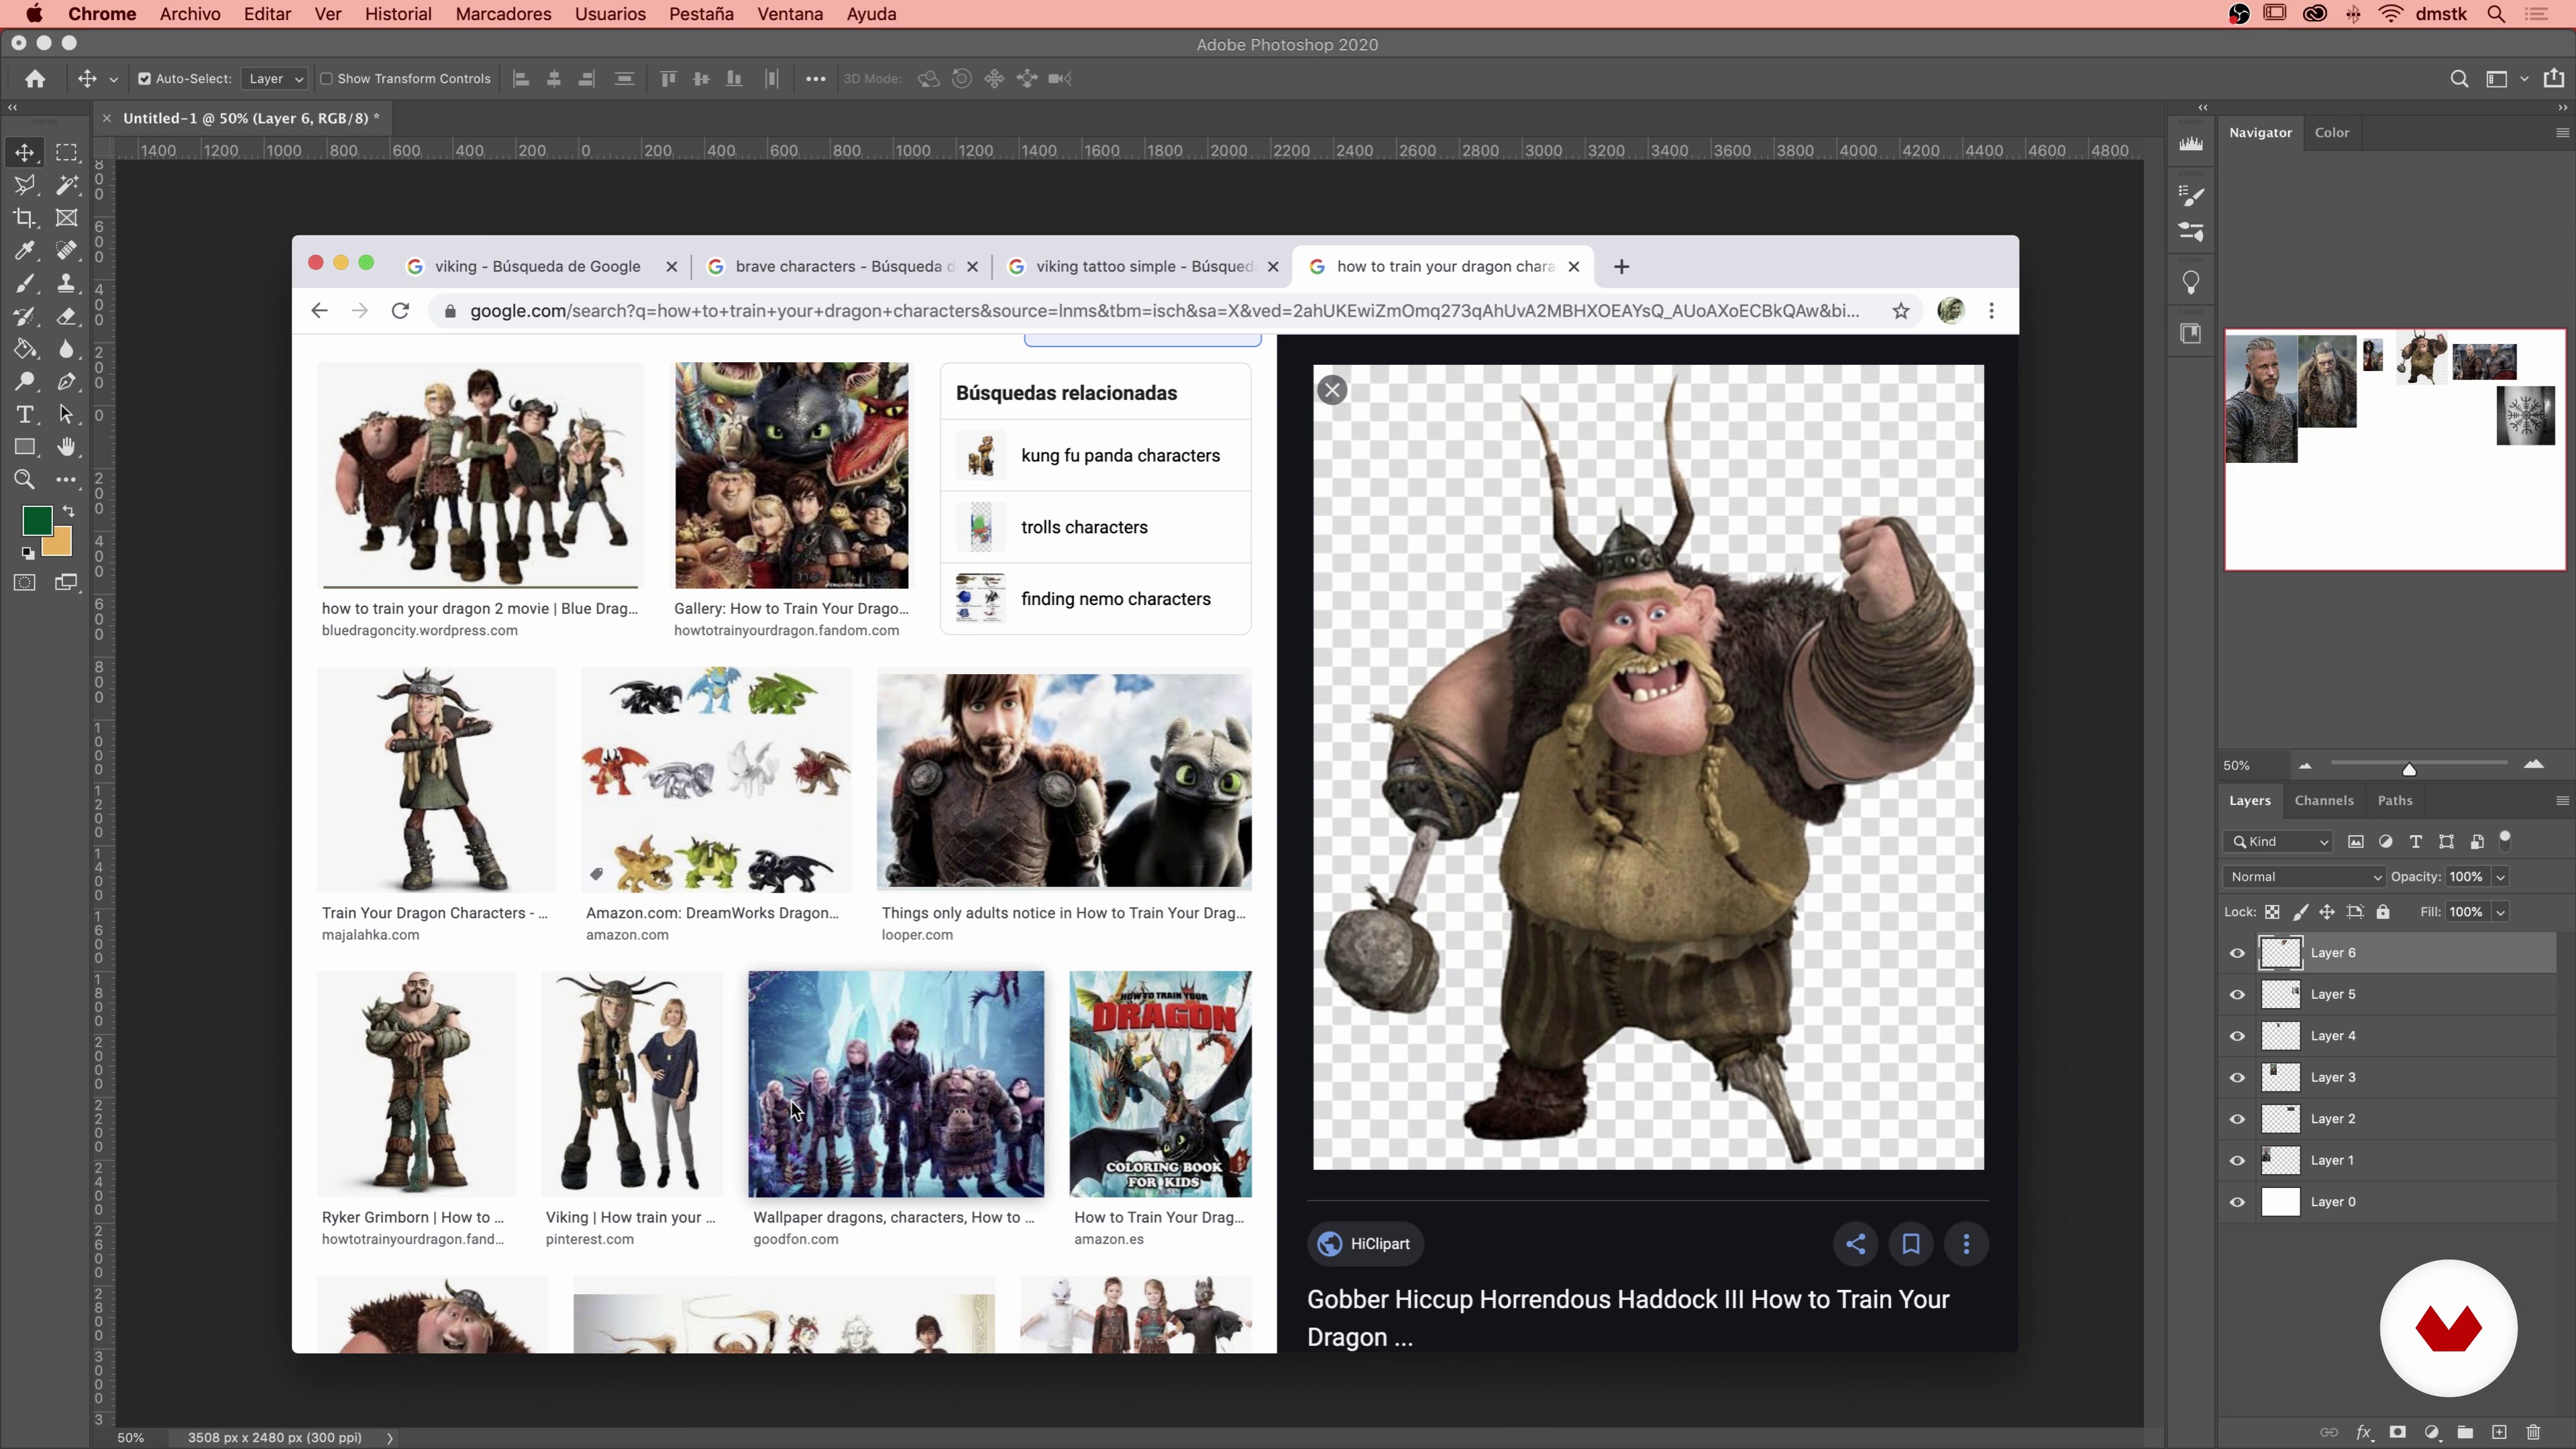Screen dimensions: 2576x1449
Task: Add layer mask button
Action: (x=2397, y=1432)
